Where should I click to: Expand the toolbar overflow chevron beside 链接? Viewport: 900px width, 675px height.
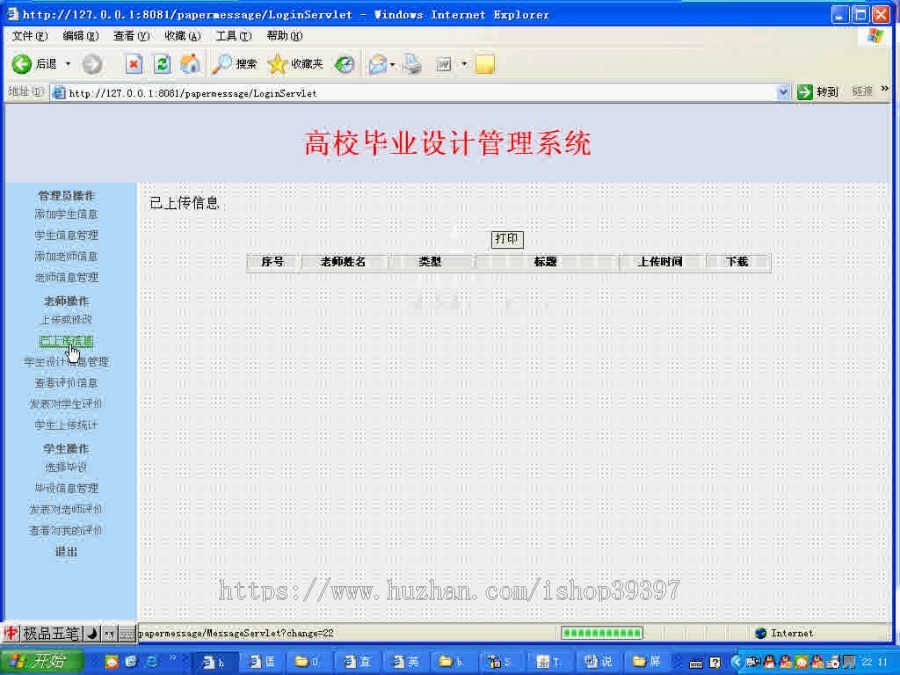point(885,88)
